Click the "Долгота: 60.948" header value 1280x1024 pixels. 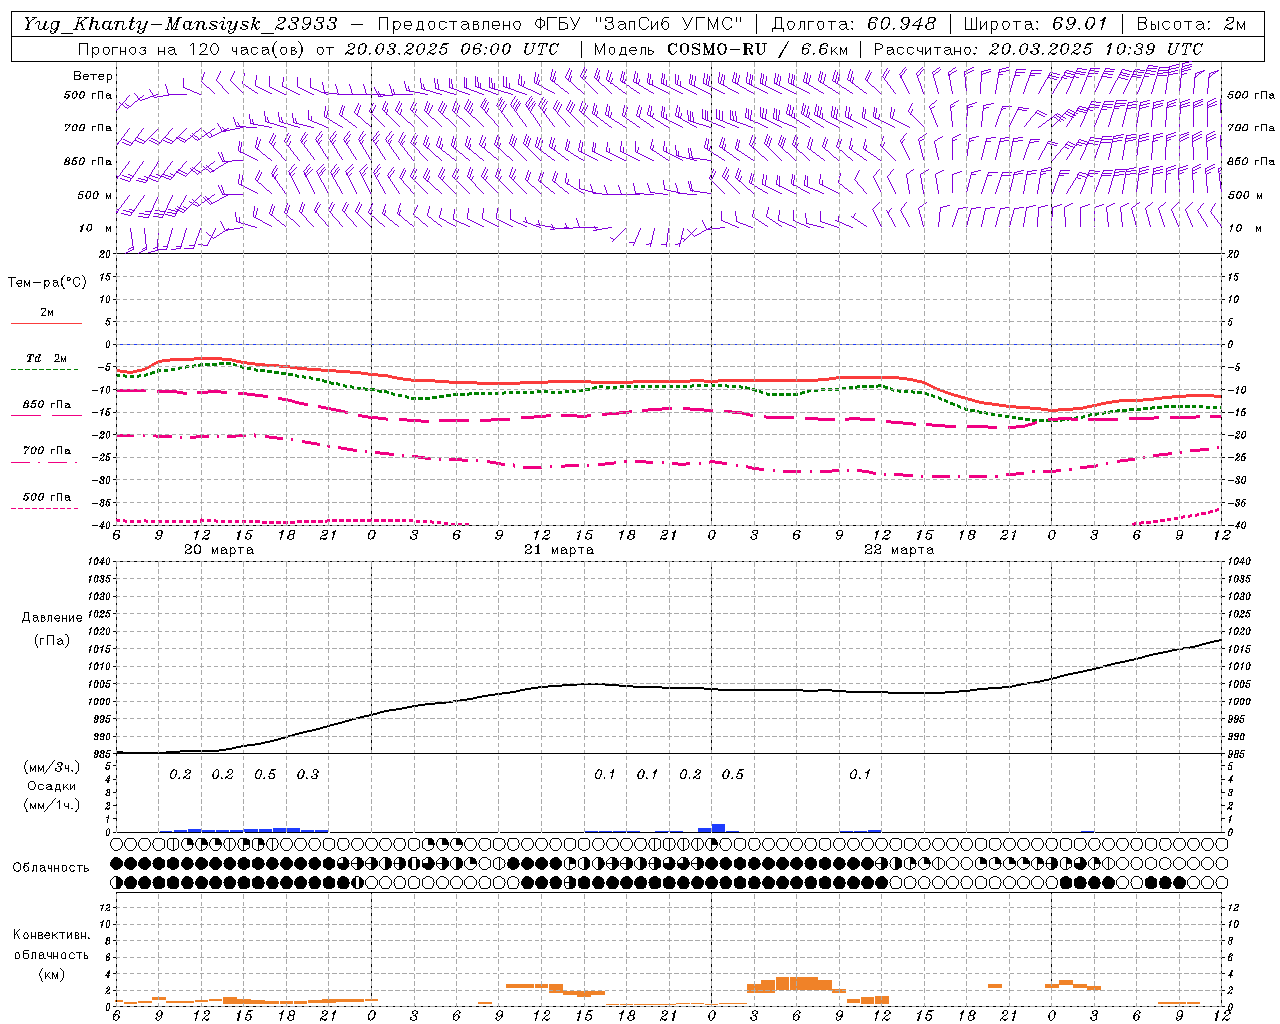click(854, 24)
